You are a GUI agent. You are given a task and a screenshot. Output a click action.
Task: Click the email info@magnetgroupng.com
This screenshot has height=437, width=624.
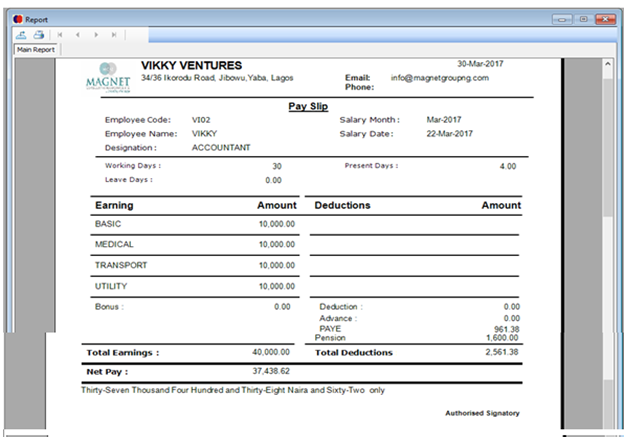pos(440,78)
